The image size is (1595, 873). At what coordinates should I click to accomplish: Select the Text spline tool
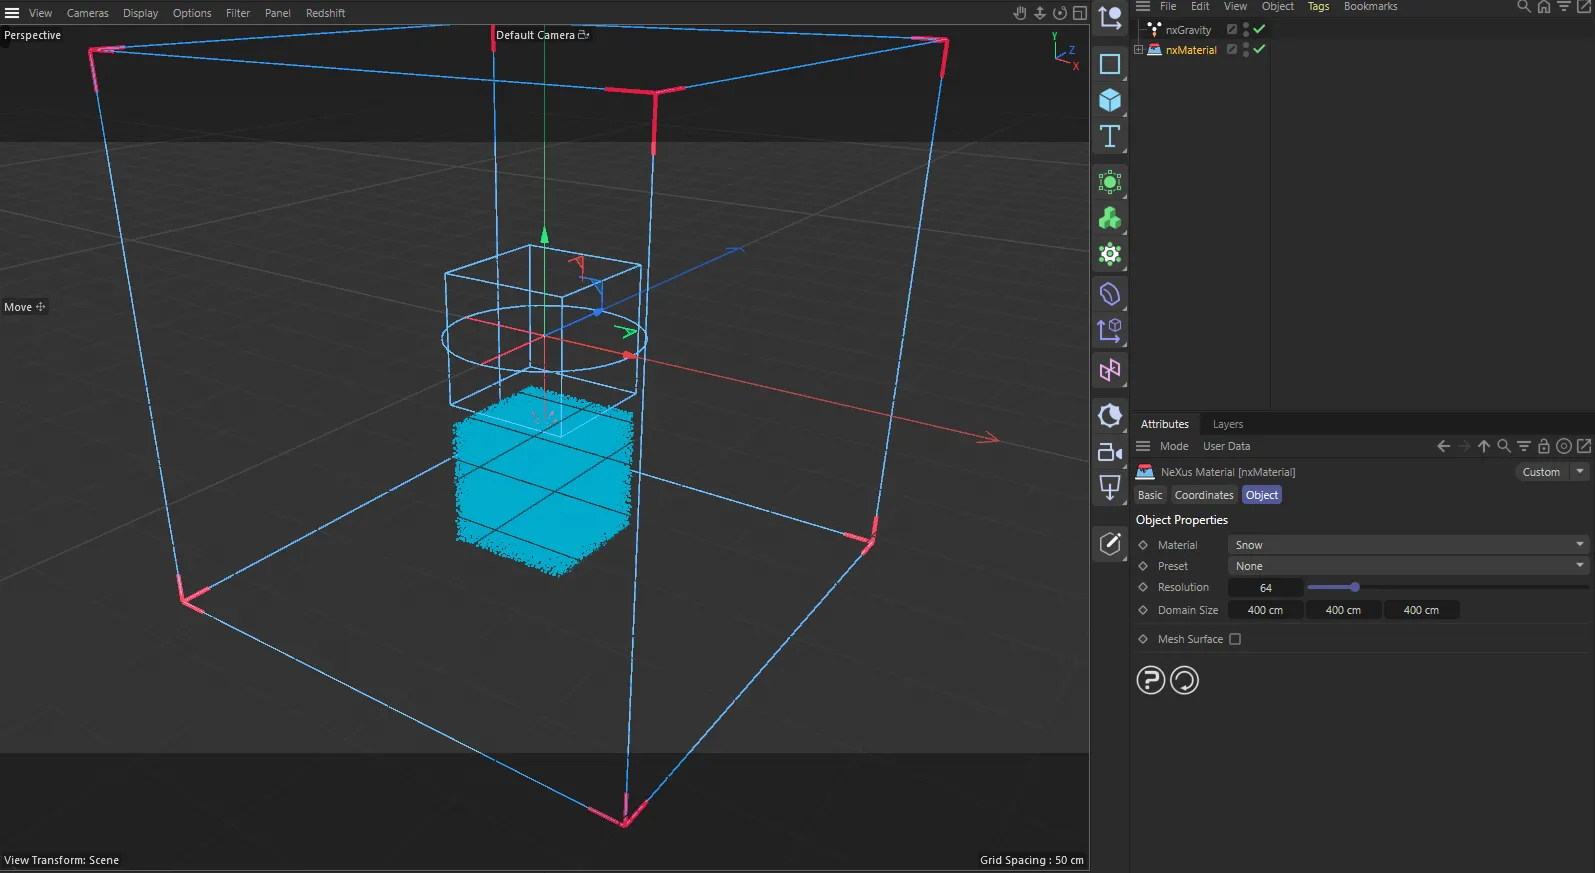1110,136
